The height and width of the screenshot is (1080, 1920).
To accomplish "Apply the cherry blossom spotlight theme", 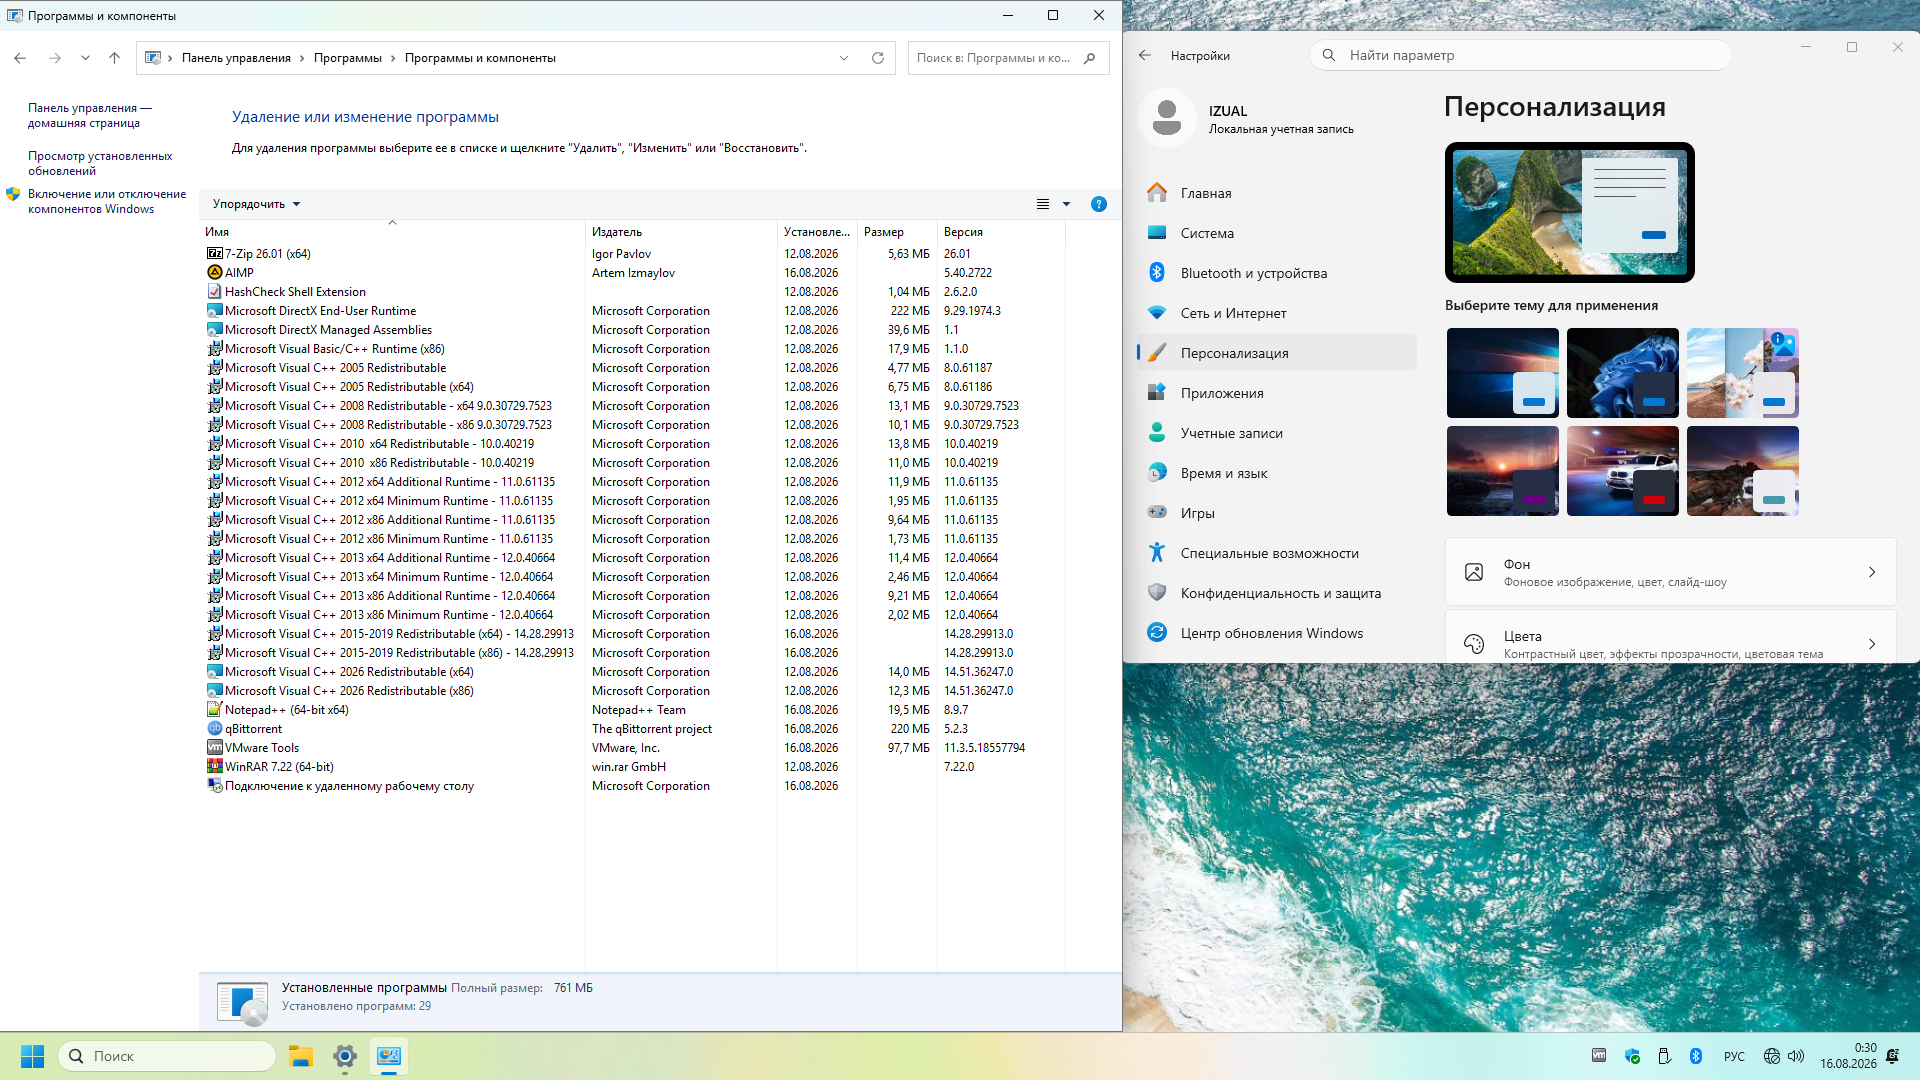I will [x=1743, y=373].
